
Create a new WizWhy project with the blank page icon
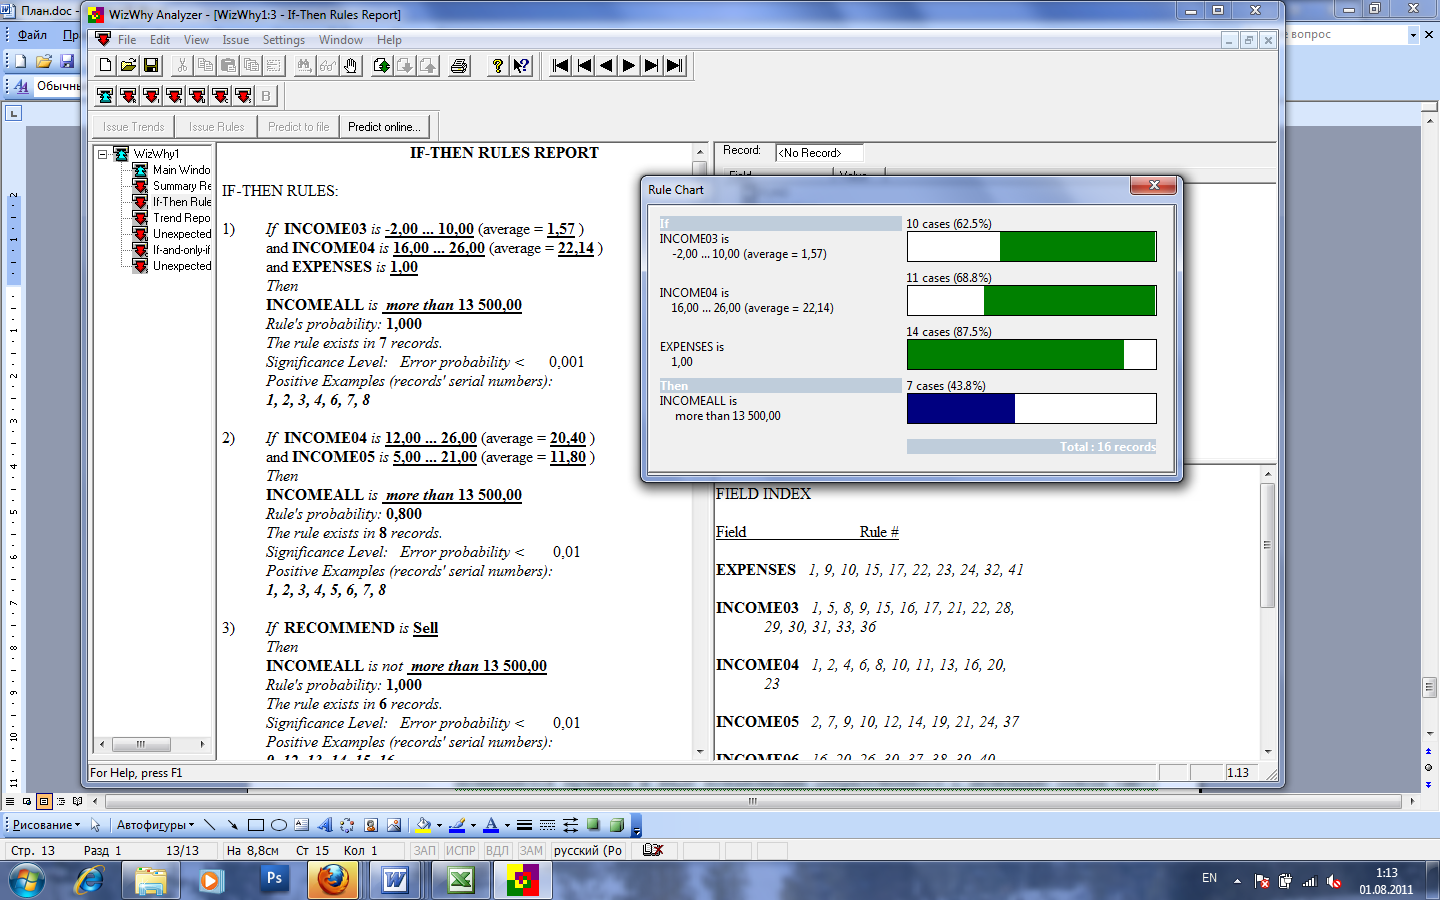(x=105, y=66)
